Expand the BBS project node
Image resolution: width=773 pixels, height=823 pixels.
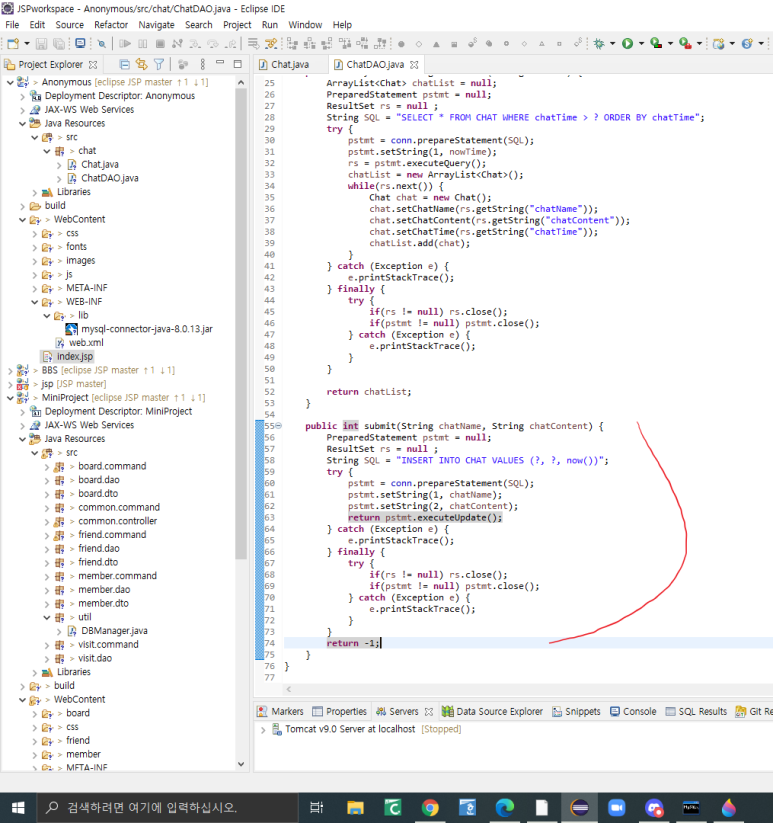(x=10, y=371)
